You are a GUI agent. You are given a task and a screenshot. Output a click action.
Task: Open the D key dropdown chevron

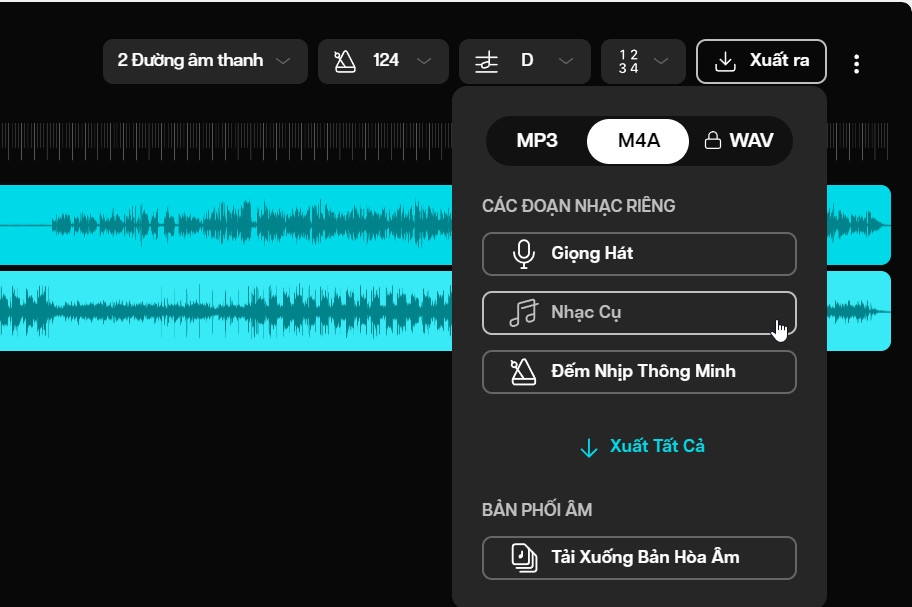566,61
